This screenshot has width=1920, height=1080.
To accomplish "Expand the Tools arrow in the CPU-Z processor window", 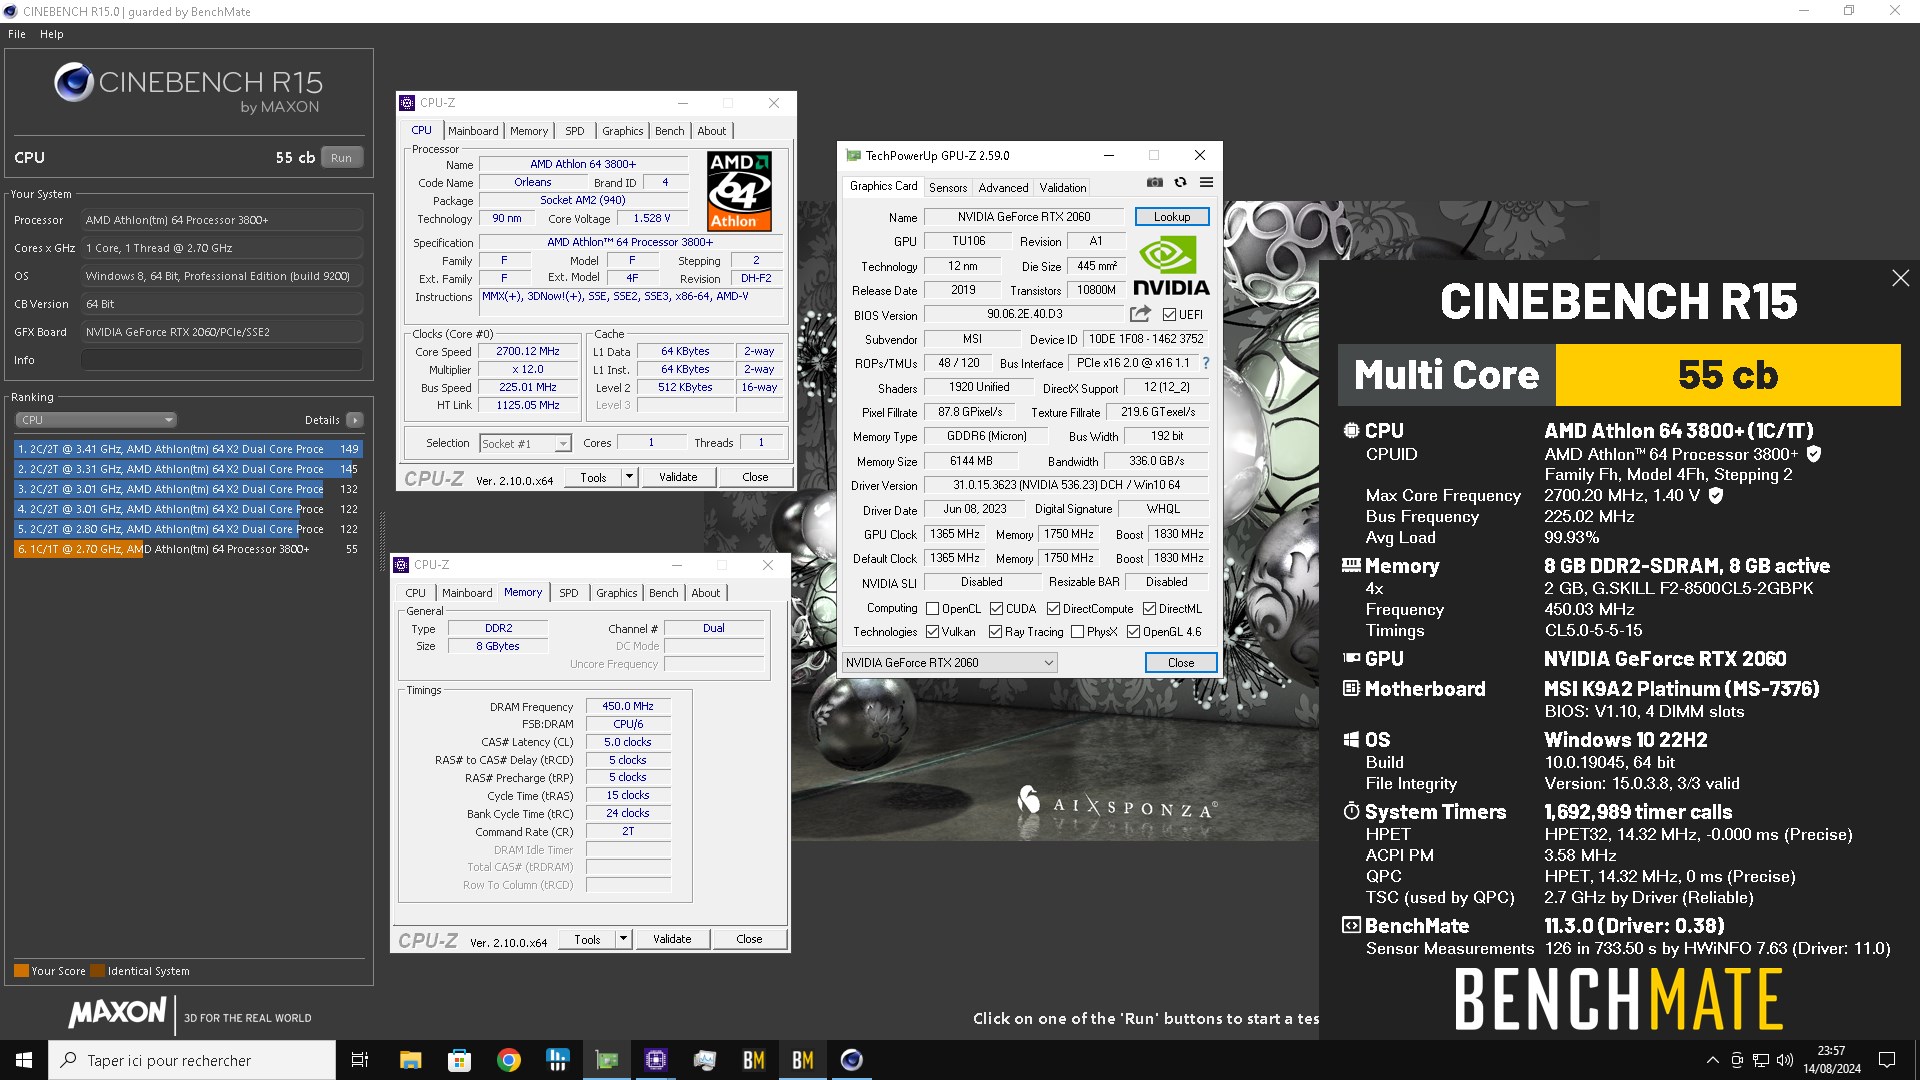I will 629,477.
